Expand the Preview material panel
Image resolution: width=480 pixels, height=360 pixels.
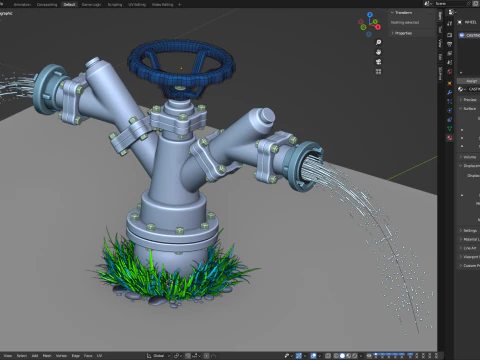tap(469, 100)
